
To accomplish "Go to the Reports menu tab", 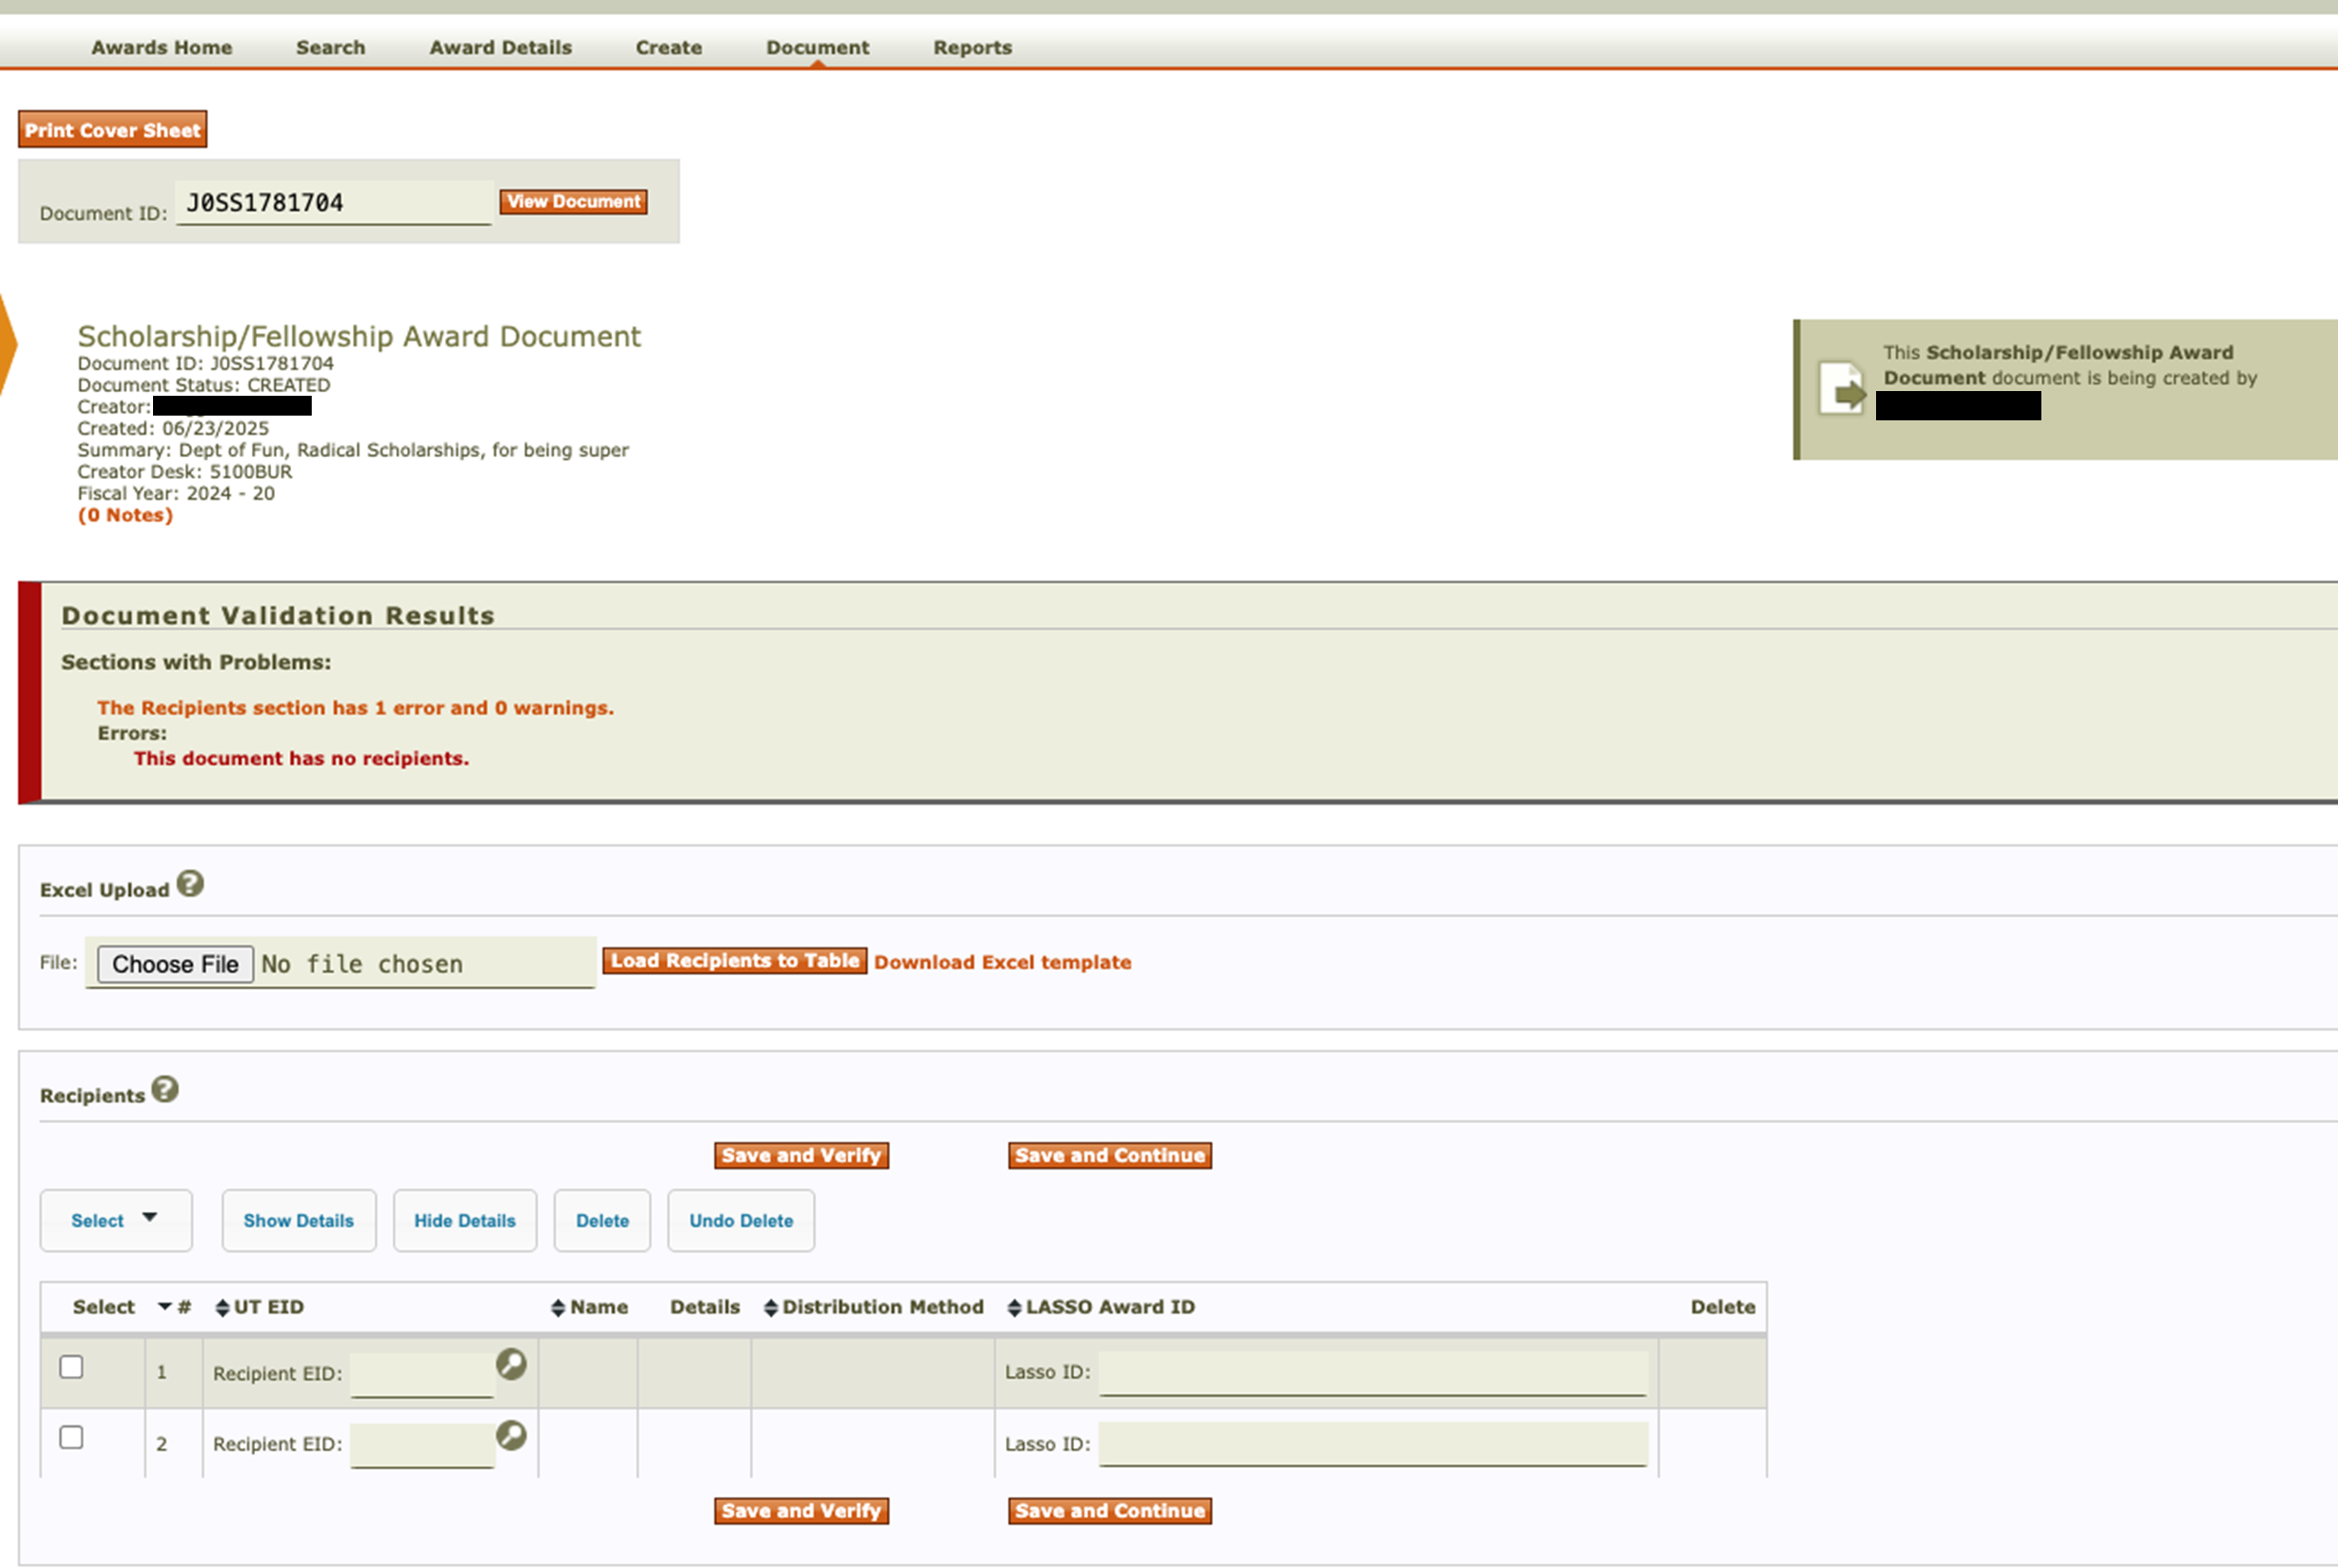I will click(x=972, y=47).
